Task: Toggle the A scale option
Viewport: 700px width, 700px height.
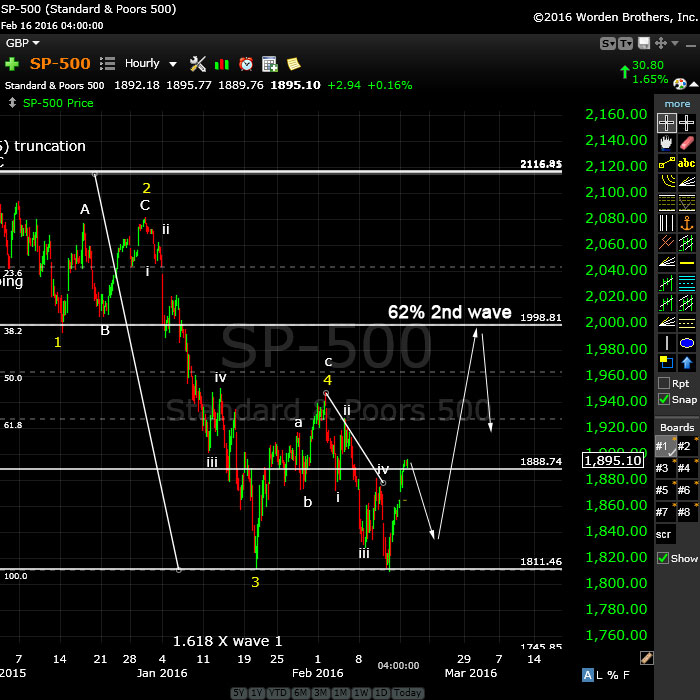Action: click(x=588, y=675)
